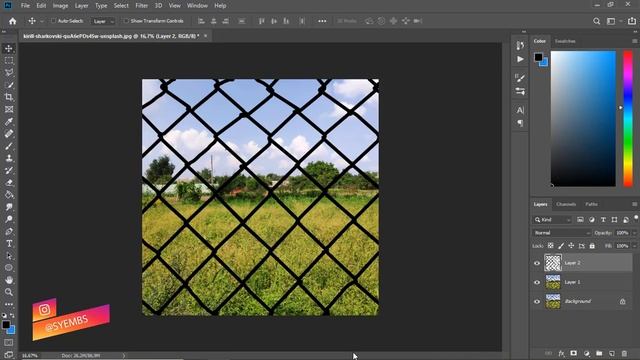
Task: Delete layer using trash icon
Action: pos(624,353)
